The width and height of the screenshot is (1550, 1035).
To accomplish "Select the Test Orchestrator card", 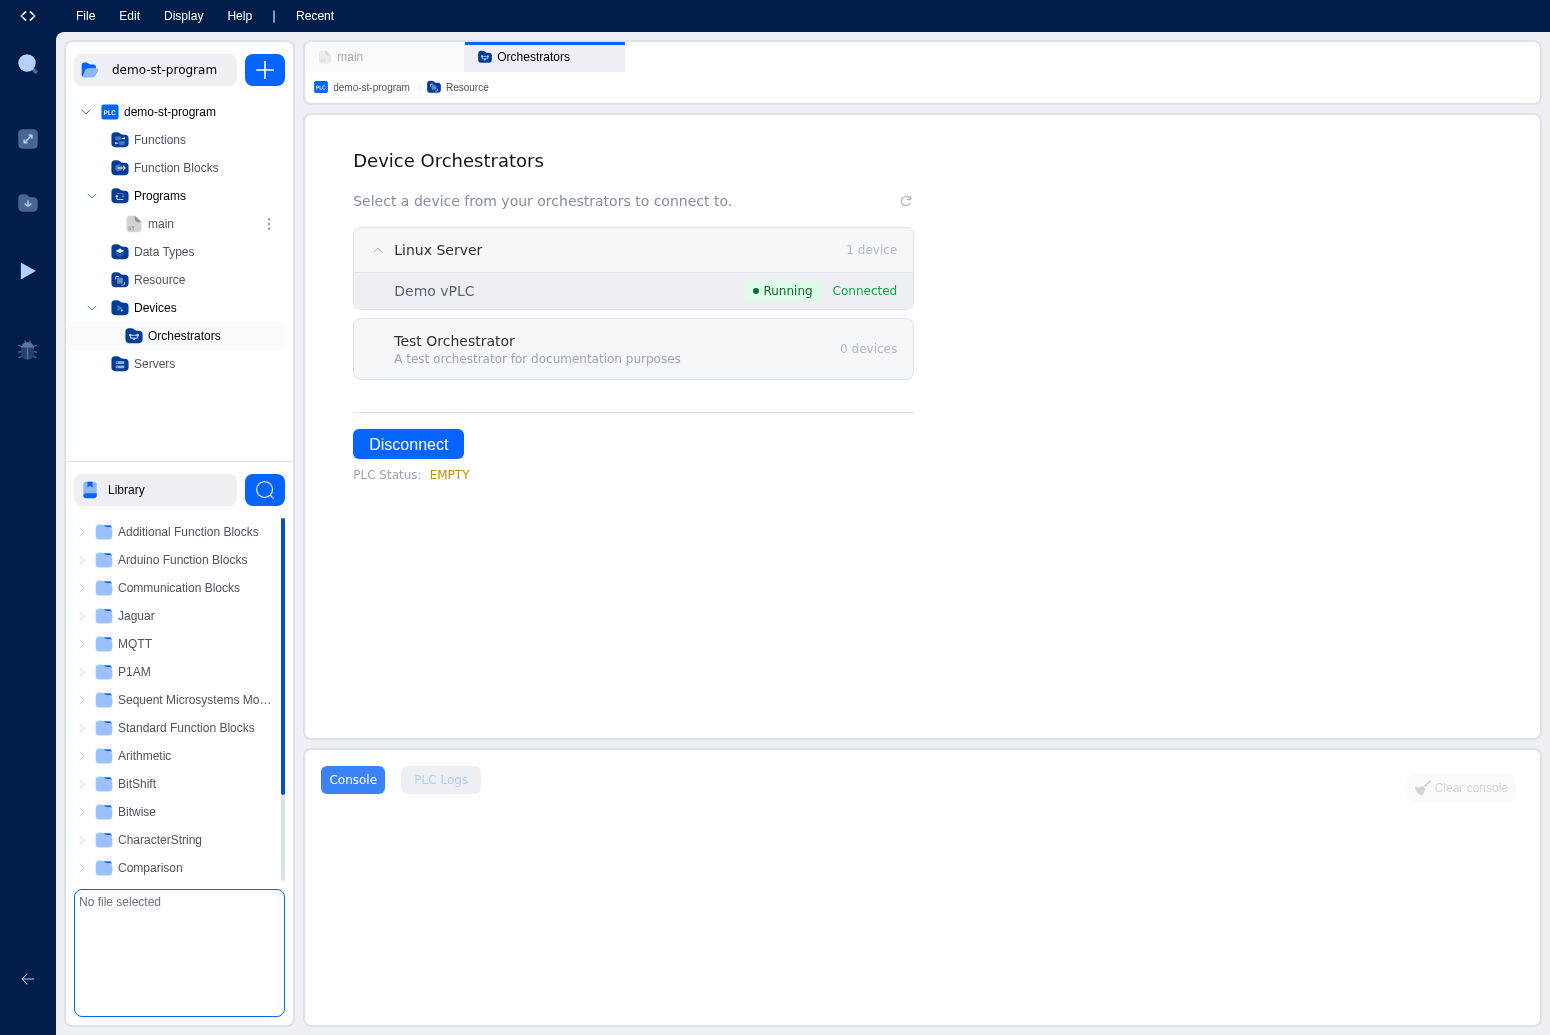I will [633, 349].
